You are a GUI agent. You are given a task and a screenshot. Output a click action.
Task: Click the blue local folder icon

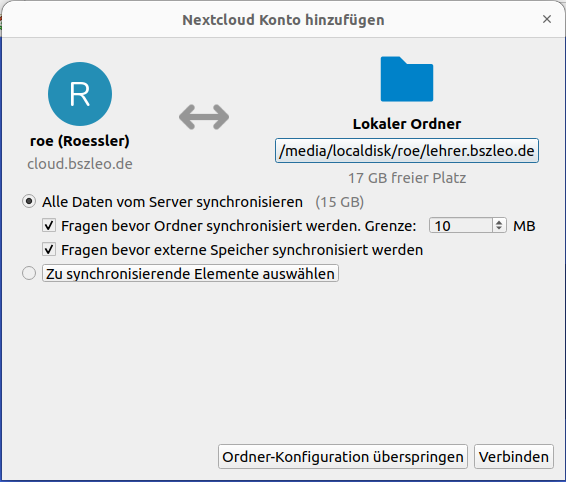click(407, 79)
